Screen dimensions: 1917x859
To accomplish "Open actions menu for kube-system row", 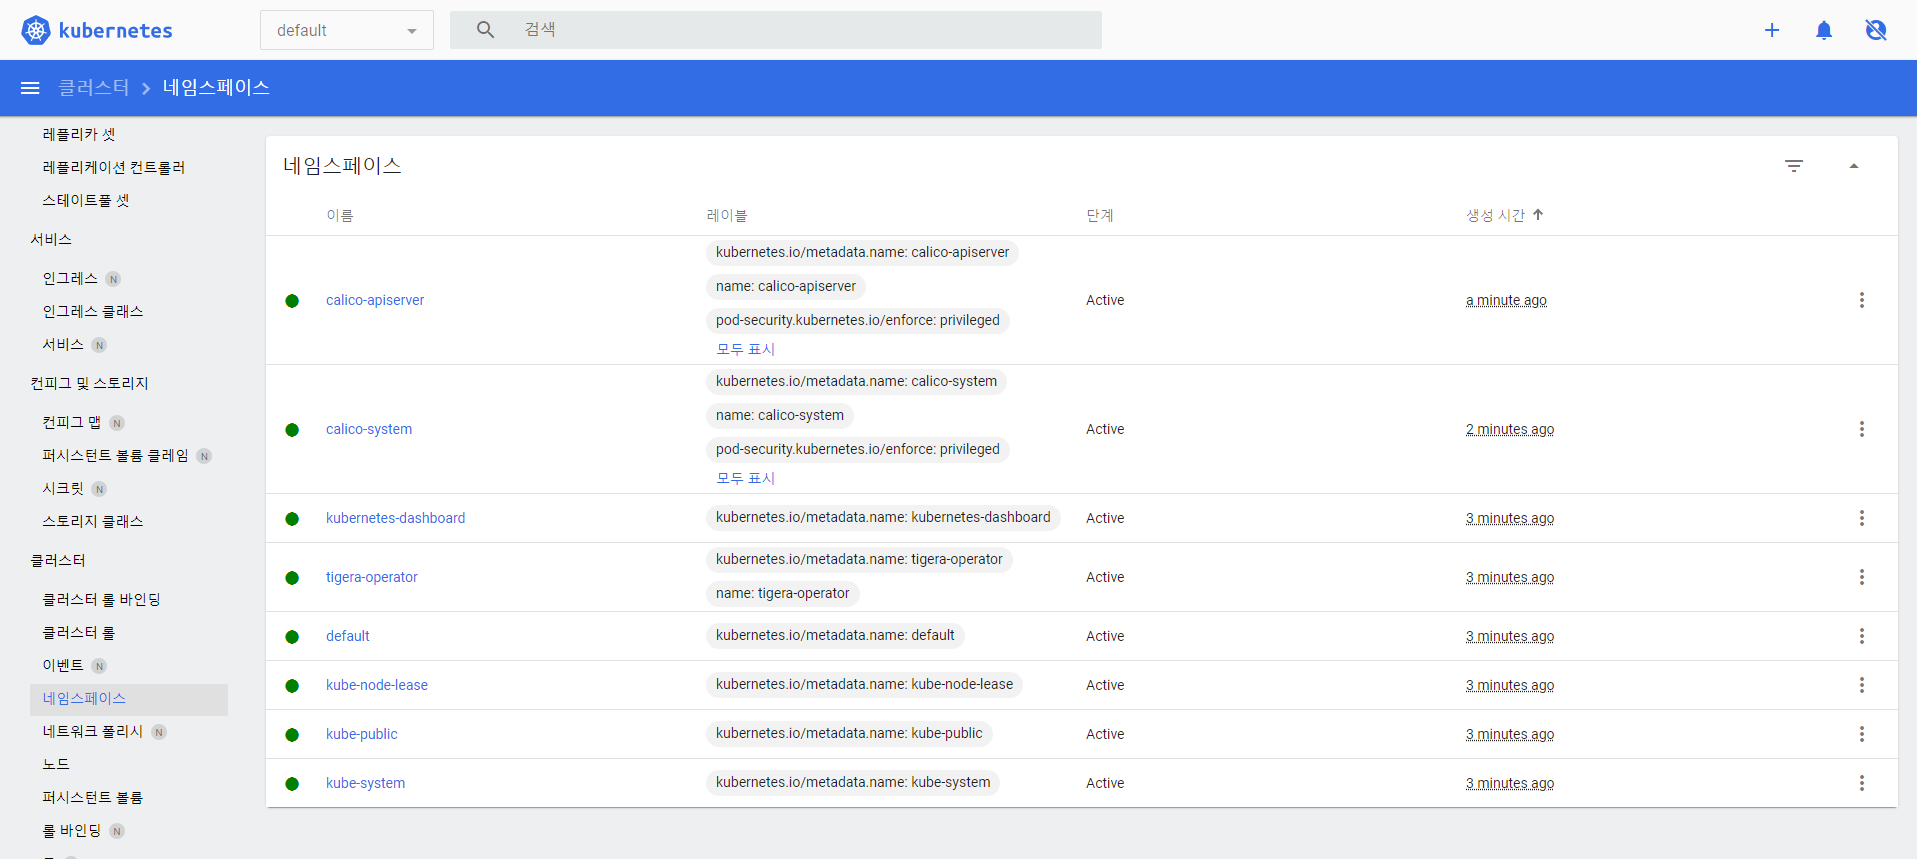I will 1862,783.
